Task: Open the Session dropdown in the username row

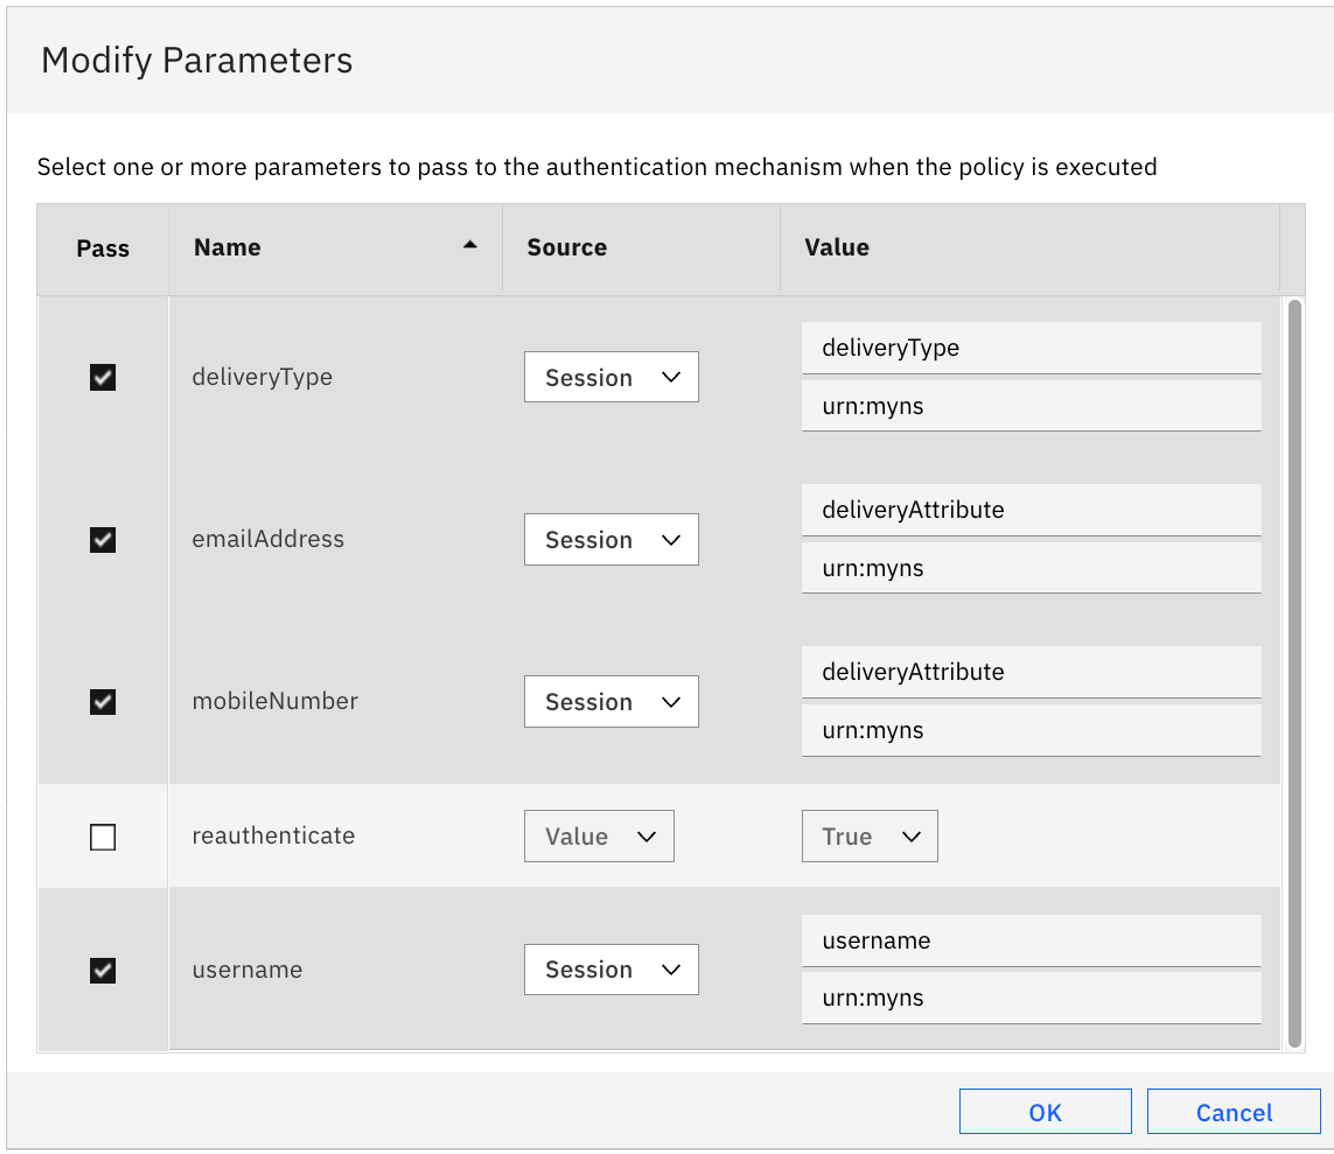Action: pos(611,969)
